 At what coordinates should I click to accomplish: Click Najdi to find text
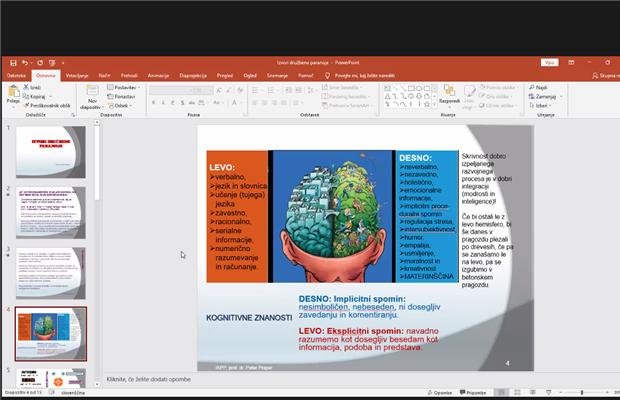[x=538, y=87]
